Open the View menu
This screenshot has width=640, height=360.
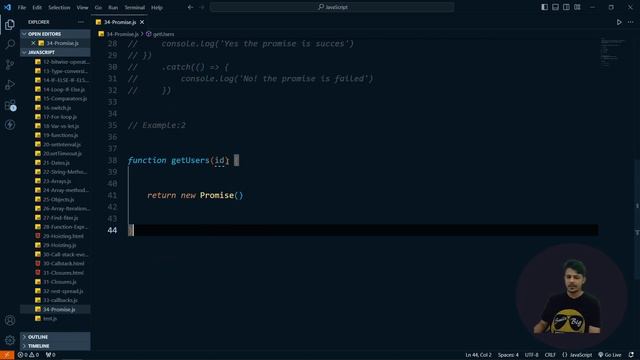click(x=82, y=7)
